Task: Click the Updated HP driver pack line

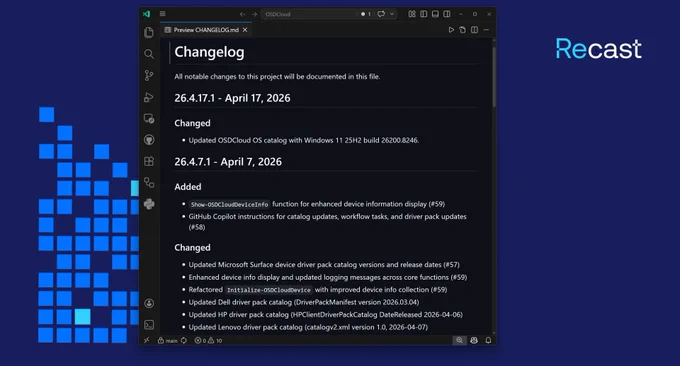Action: point(325,315)
